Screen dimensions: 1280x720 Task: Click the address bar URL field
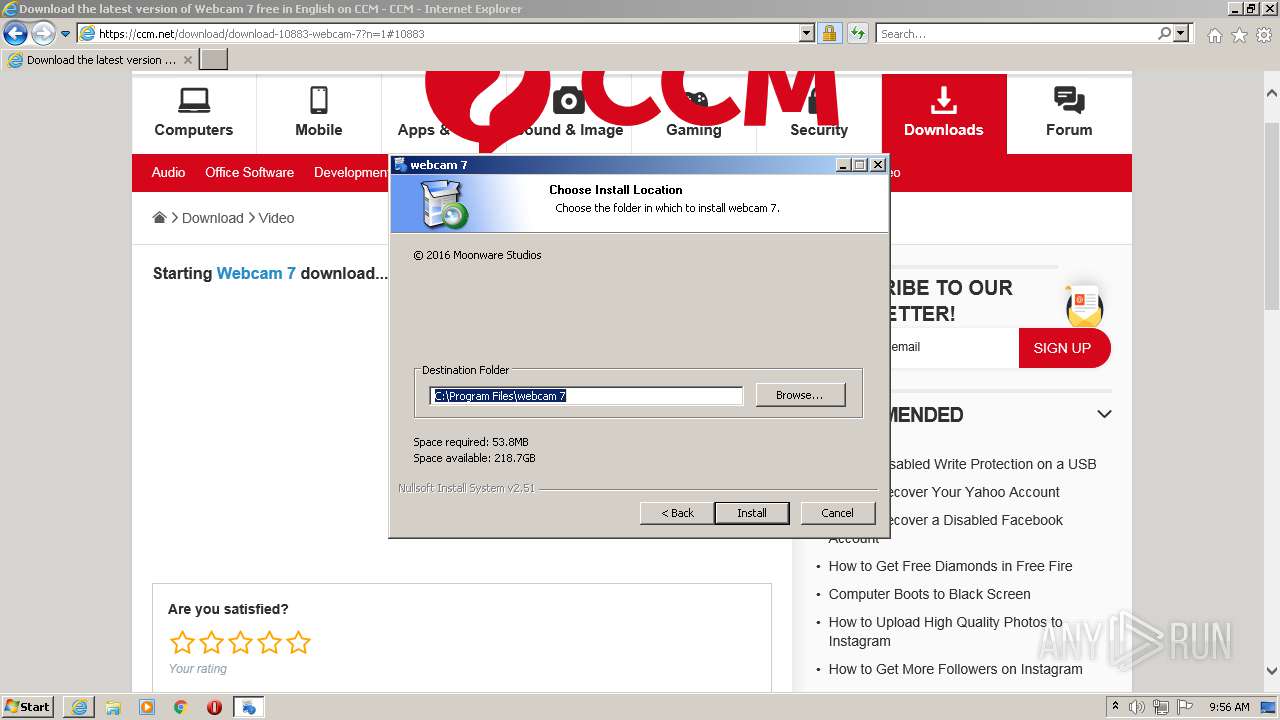coord(438,34)
